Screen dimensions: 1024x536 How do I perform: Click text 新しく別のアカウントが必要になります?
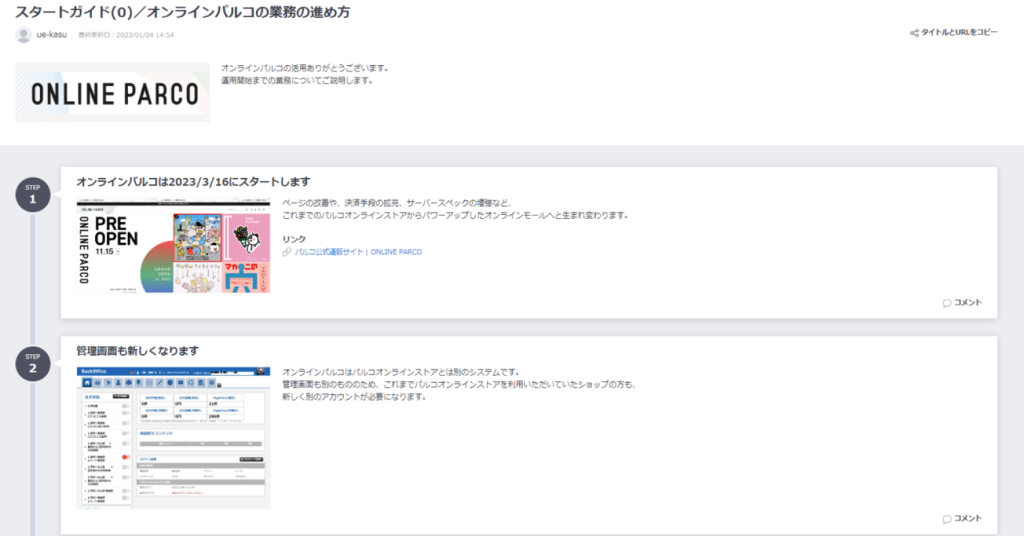point(354,397)
